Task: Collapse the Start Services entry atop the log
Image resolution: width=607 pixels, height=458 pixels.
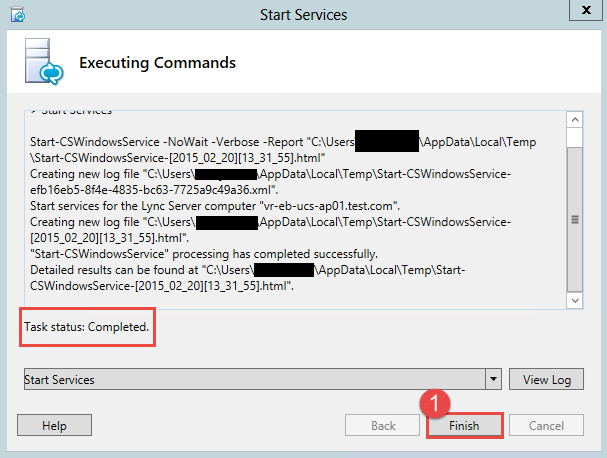Action: [36, 111]
